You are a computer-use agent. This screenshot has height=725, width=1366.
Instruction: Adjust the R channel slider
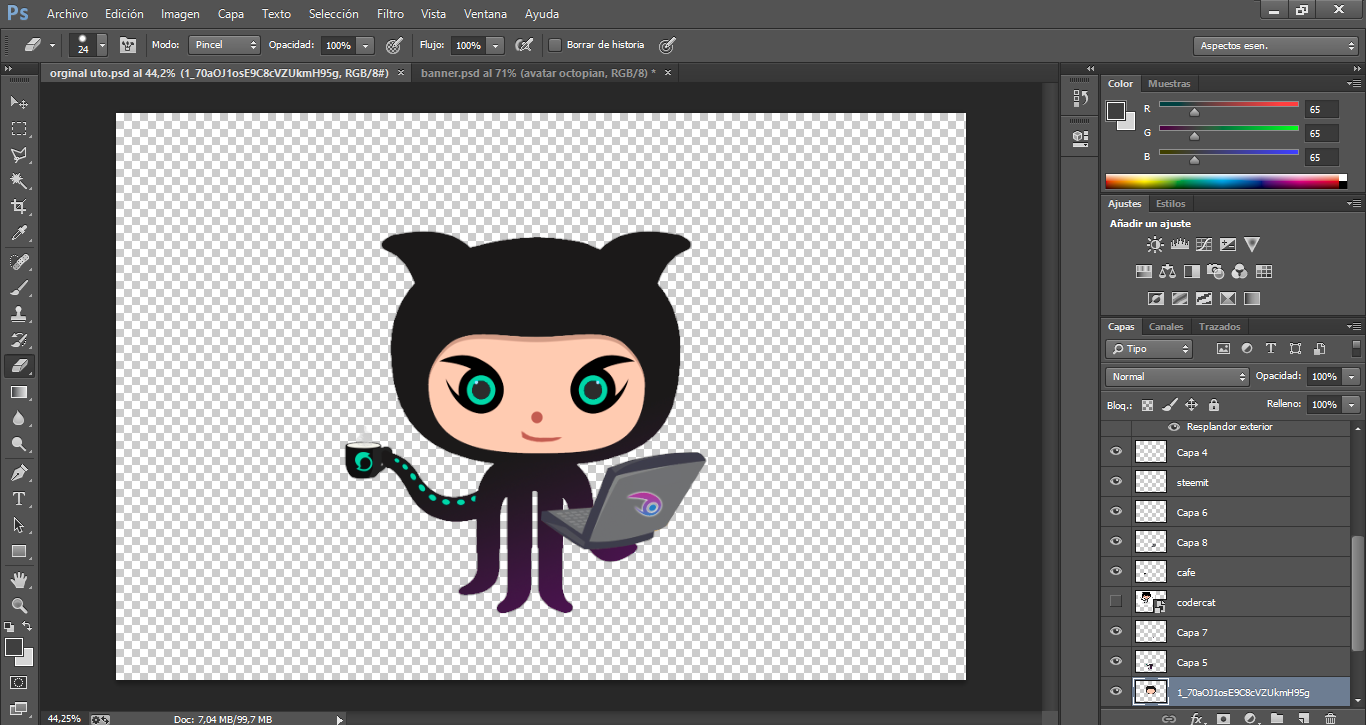[x=1194, y=112]
